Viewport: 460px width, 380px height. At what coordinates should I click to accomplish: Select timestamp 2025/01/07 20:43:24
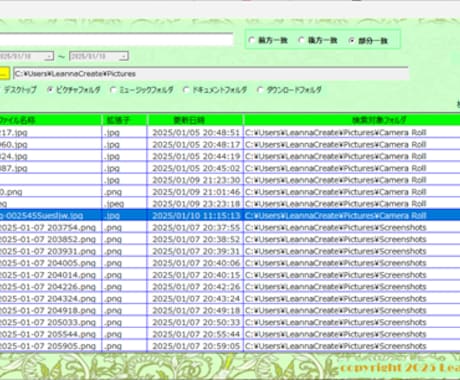(x=196, y=299)
